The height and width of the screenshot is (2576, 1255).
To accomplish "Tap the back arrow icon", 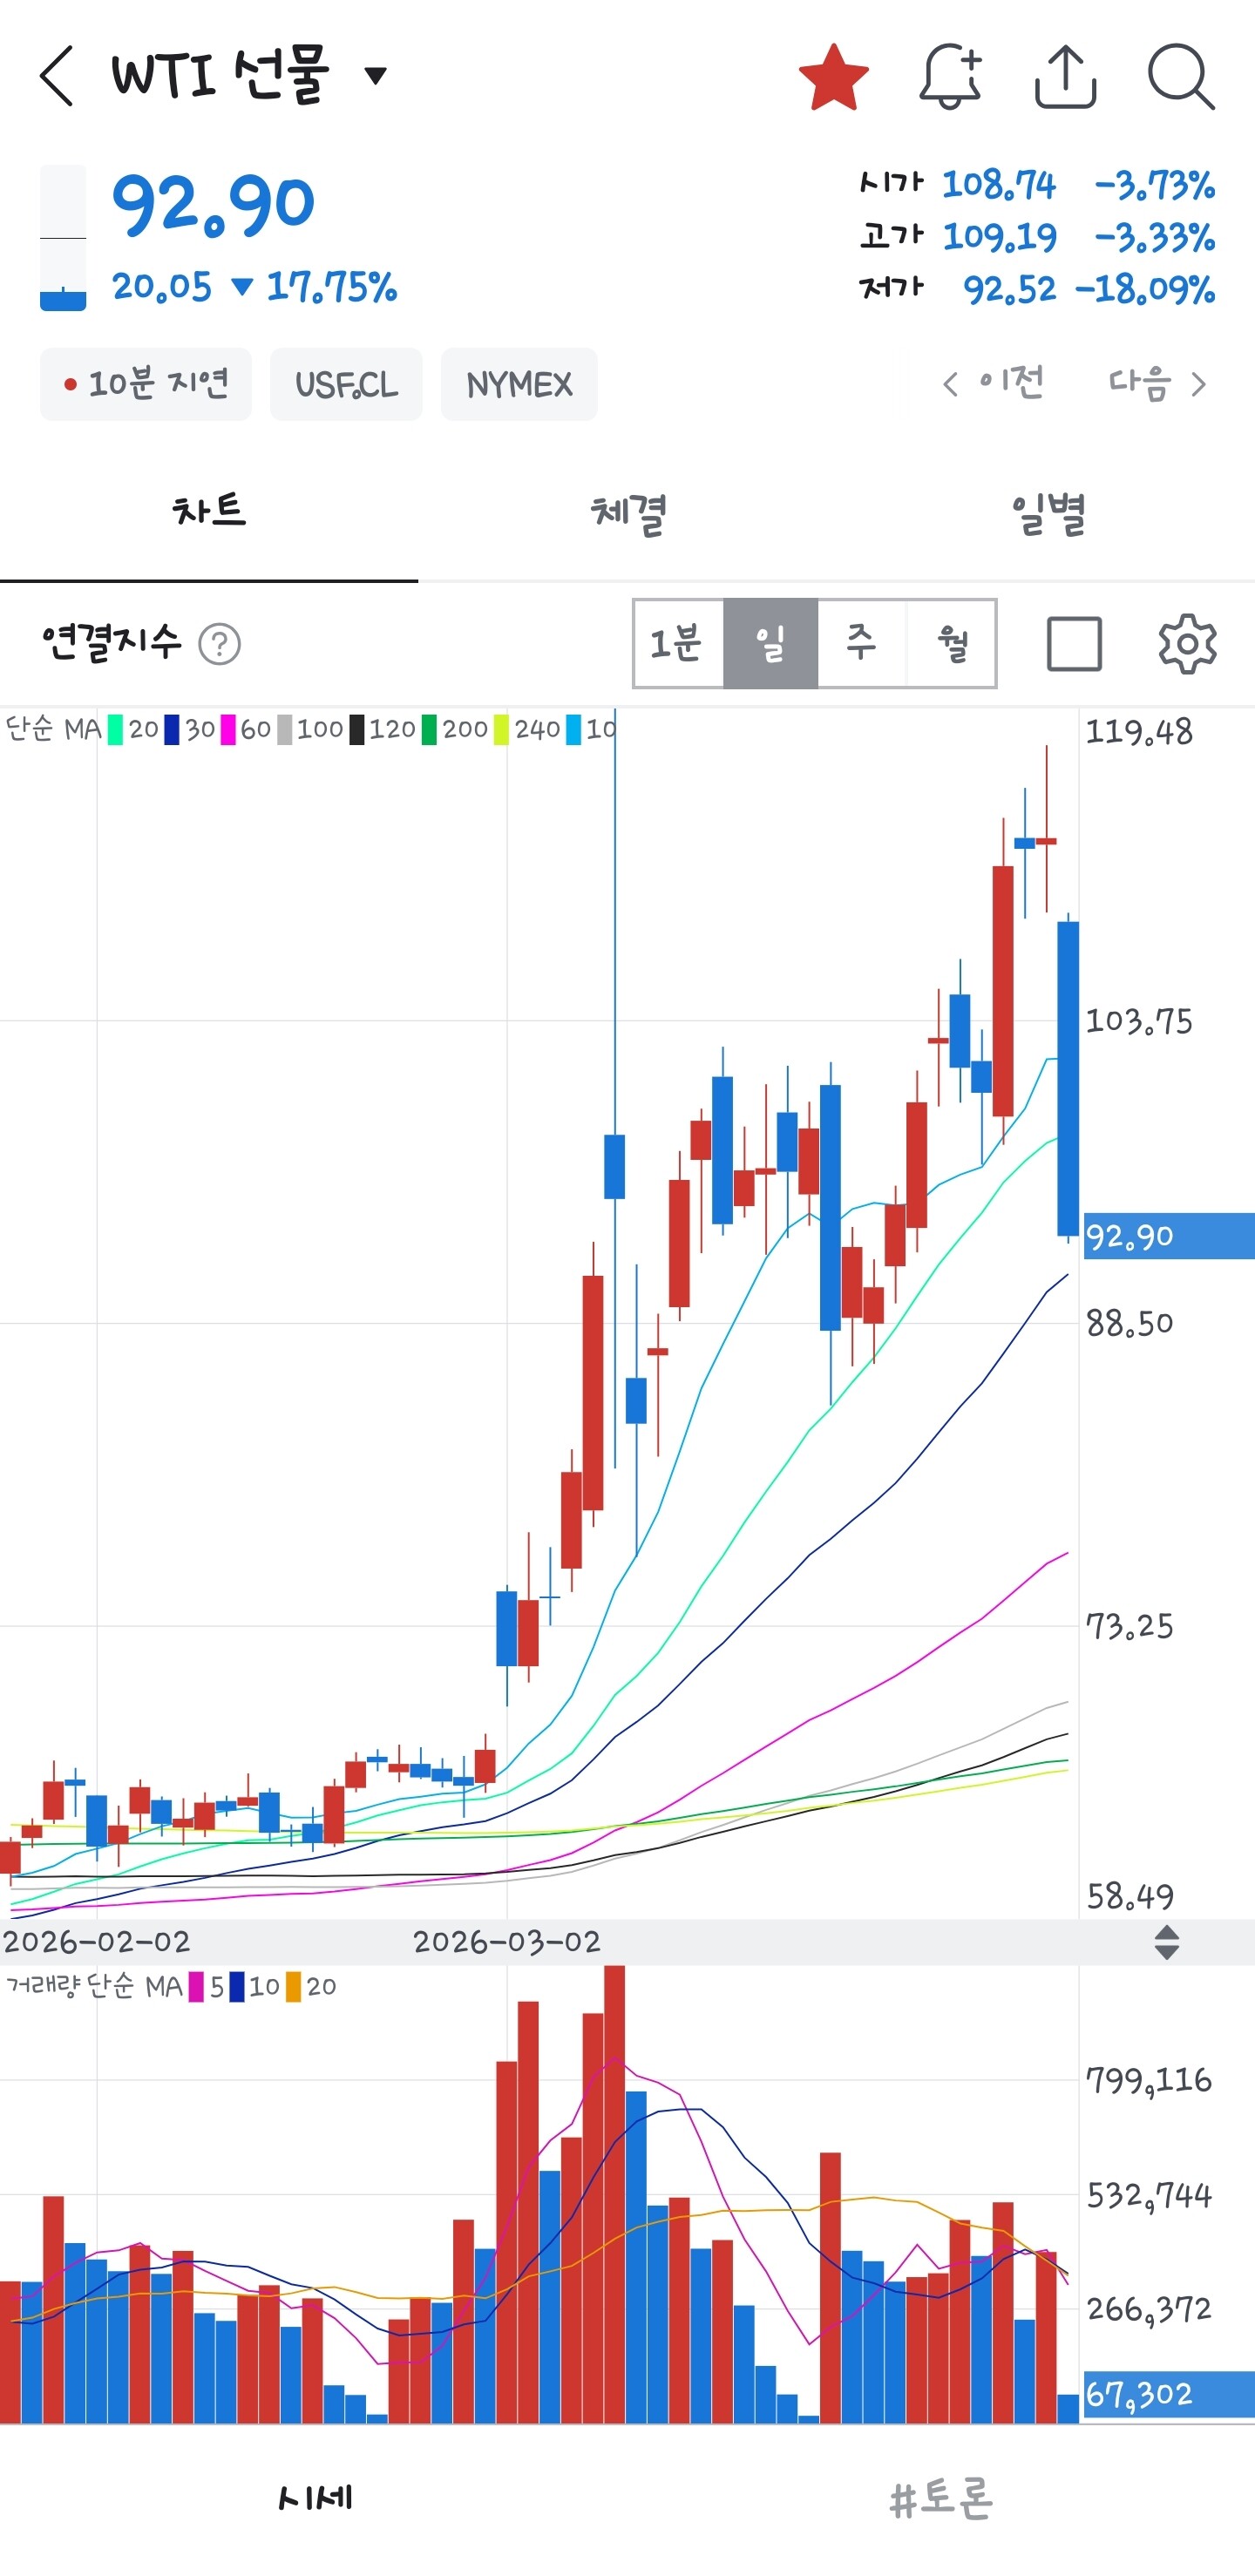I will point(57,76).
